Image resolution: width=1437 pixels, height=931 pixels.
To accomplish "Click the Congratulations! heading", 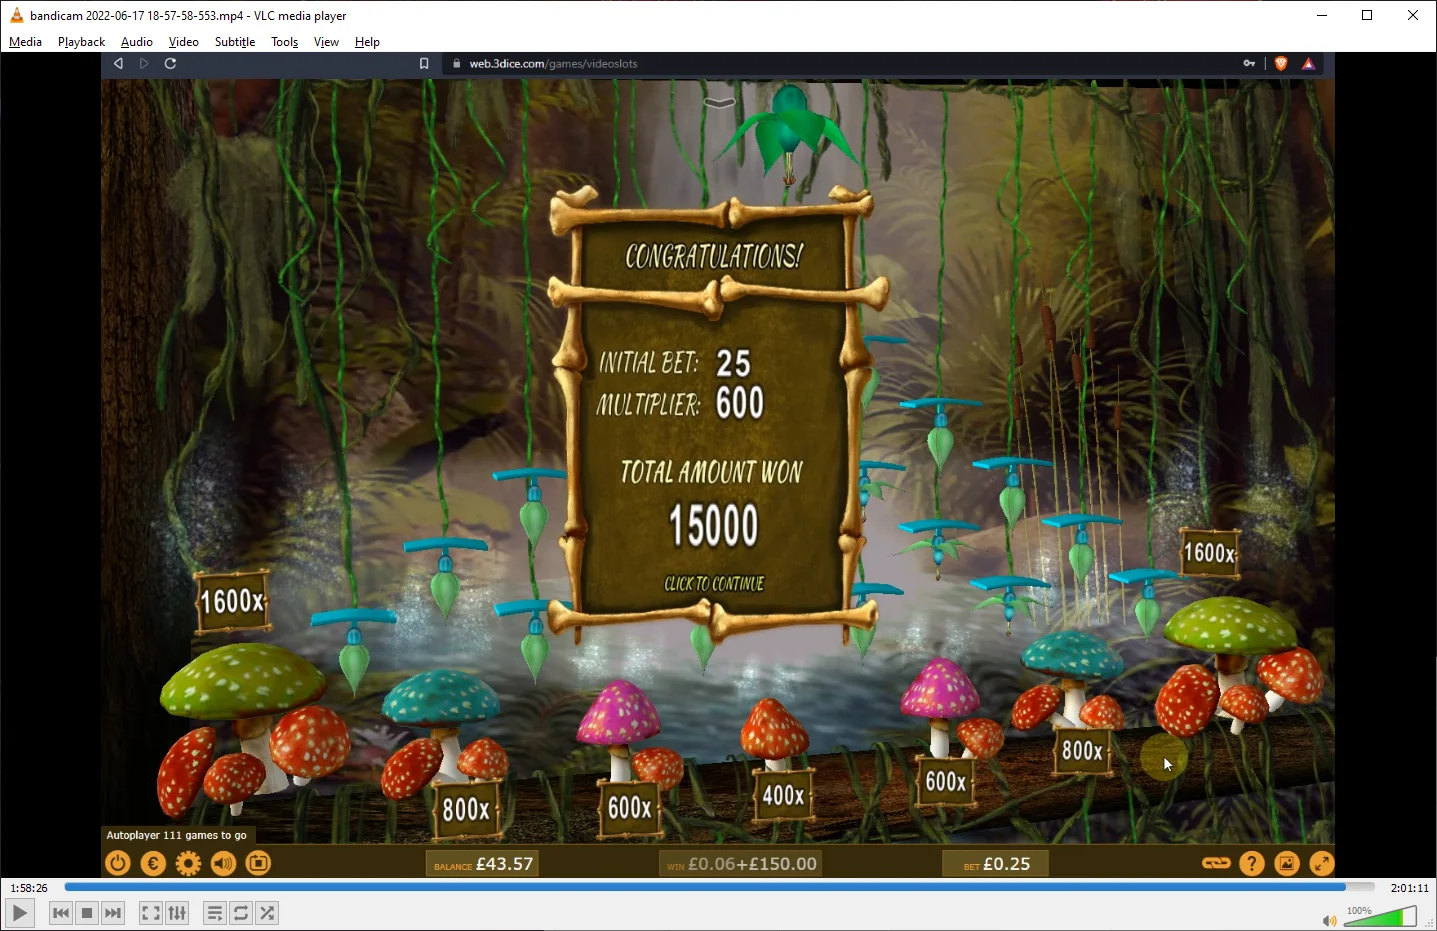I will [713, 256].
